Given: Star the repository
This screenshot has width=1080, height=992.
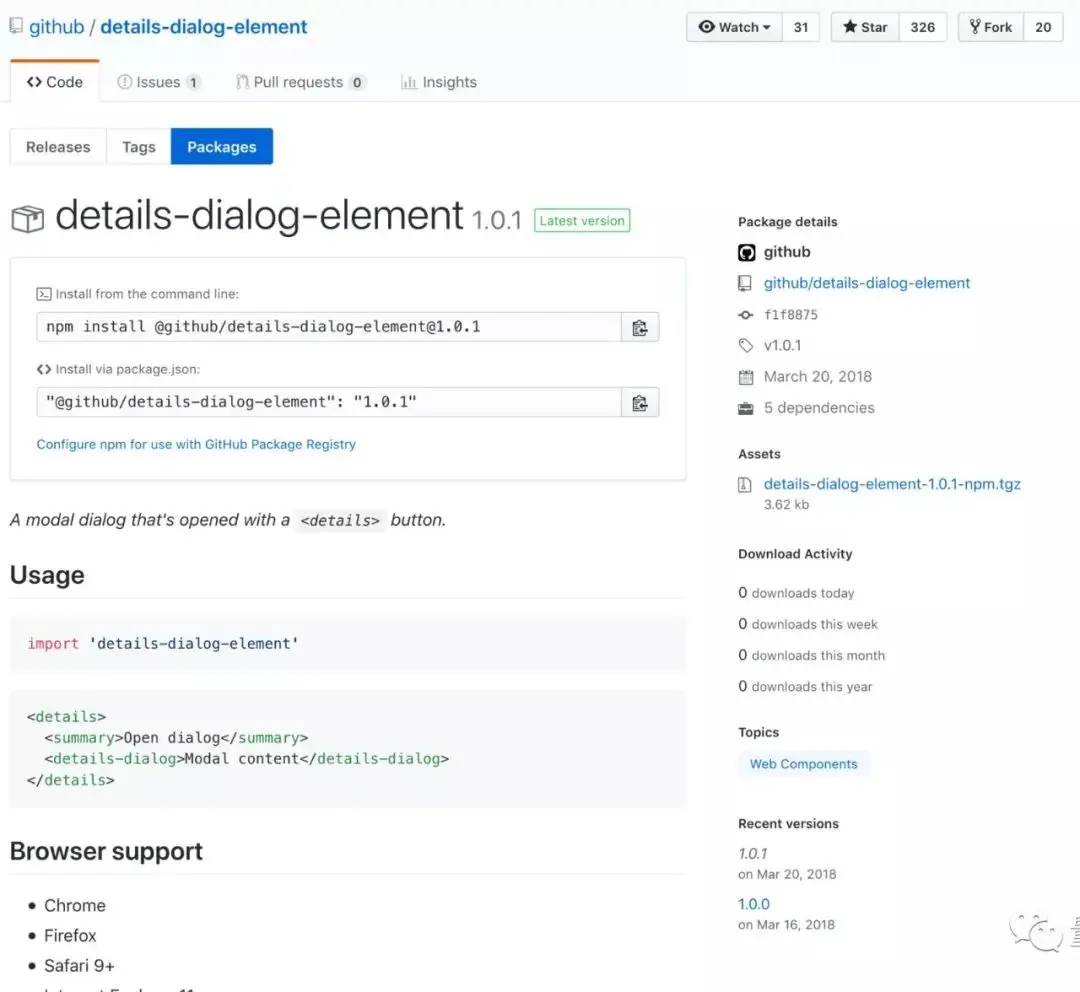Looking at the screenshot, I should tap(865, 27).
